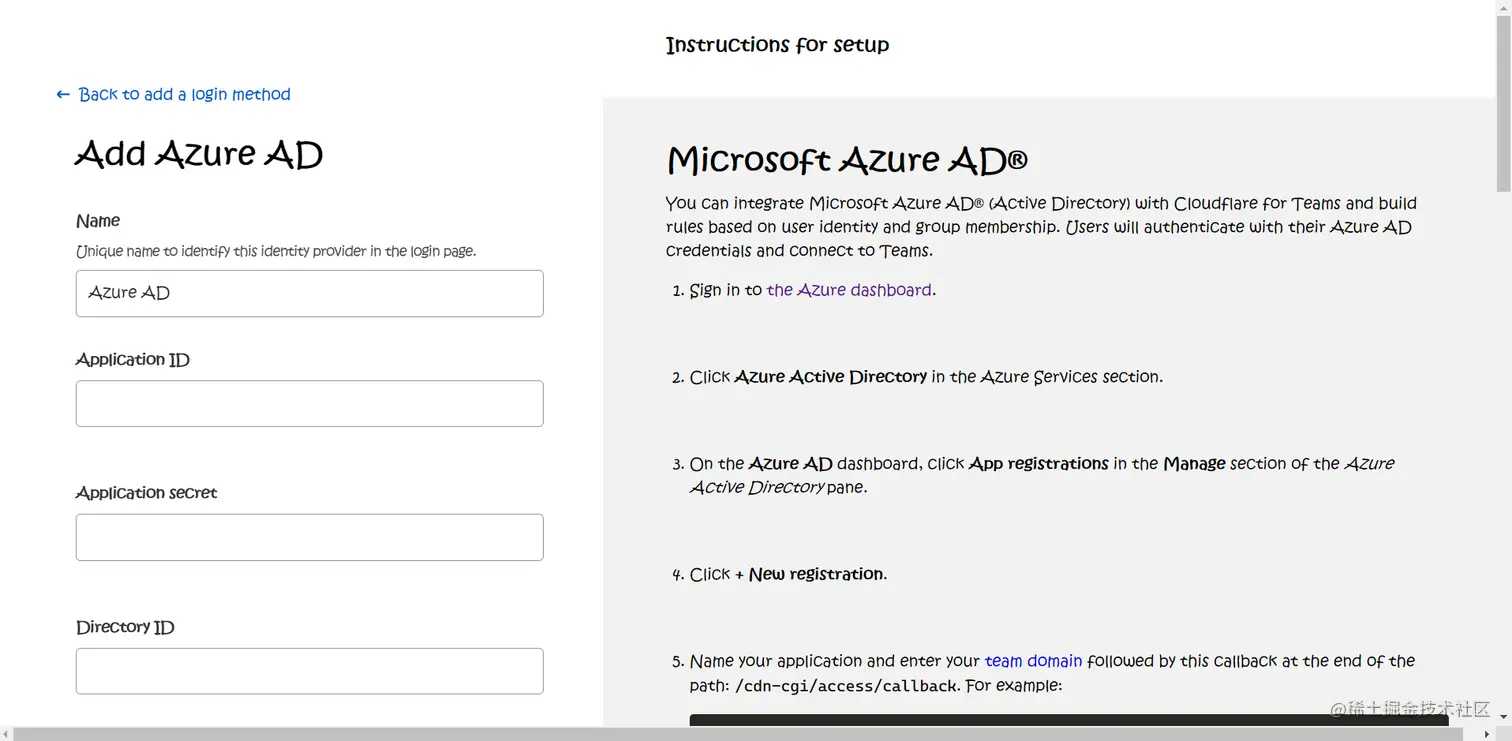Click the scroll-right arrow of horizontal scrollbar
The width and height of the screenshot is (1512, 741).
1487,734
